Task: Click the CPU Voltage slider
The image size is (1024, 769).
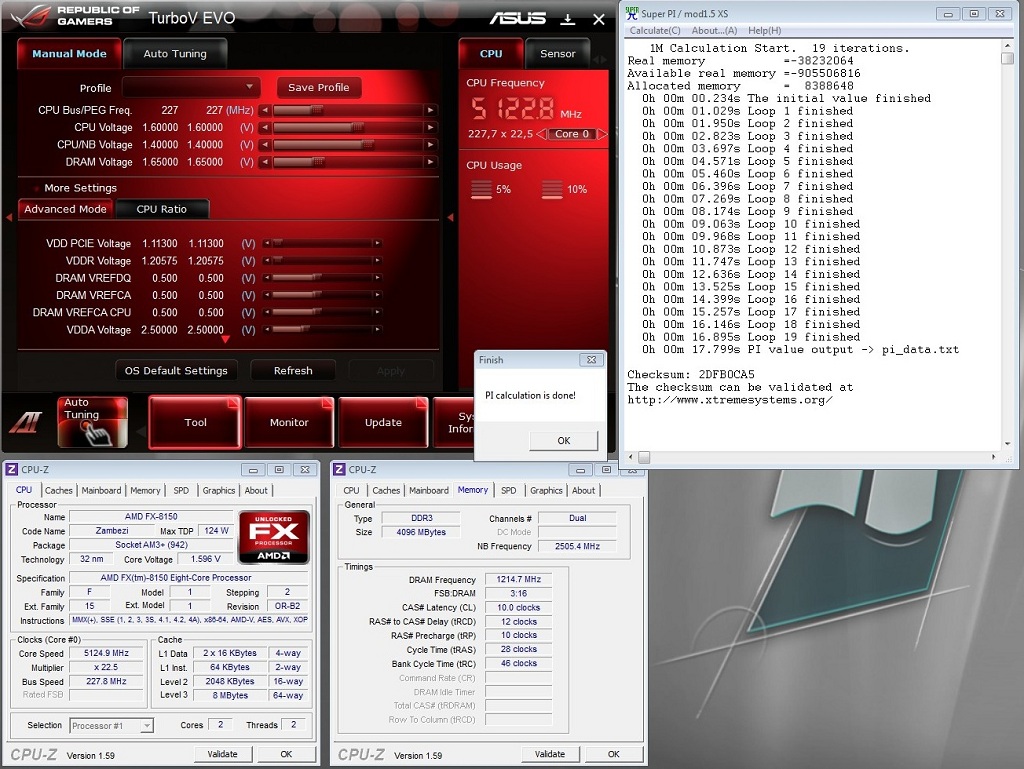Action: (348, 127)
